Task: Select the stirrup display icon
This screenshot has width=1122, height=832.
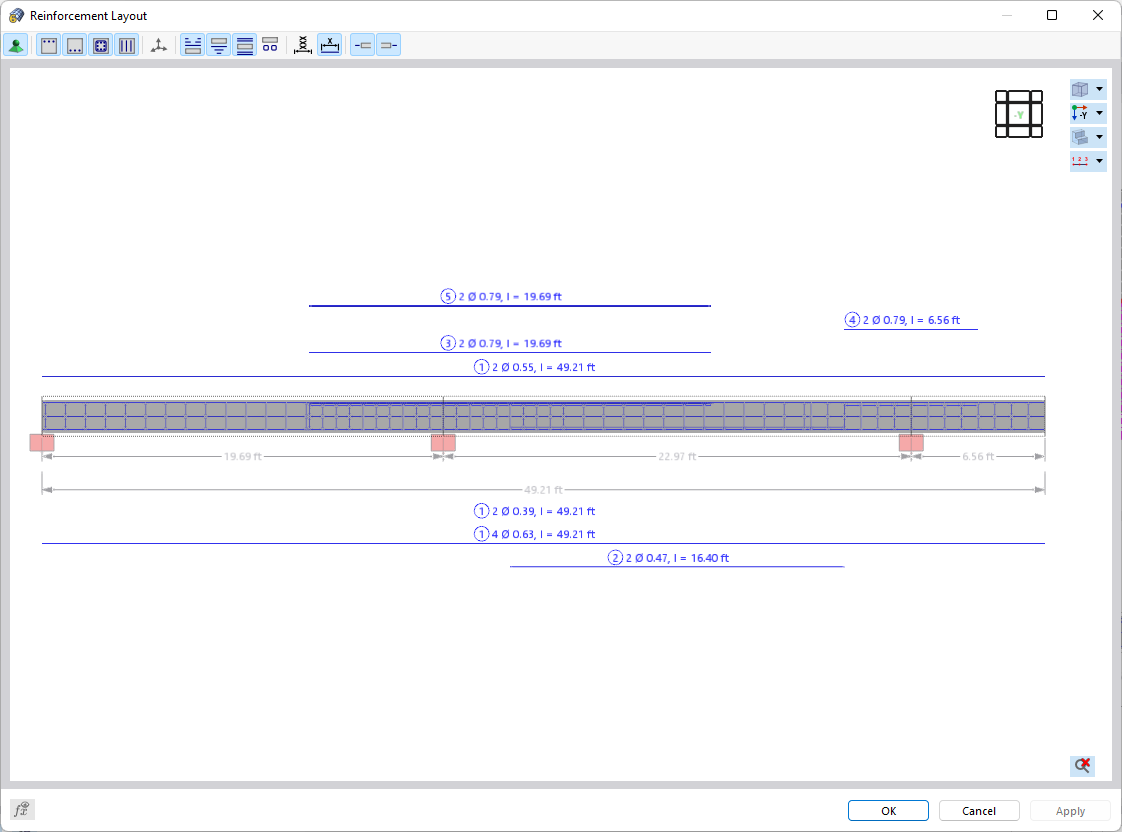Action: [101, 44]
